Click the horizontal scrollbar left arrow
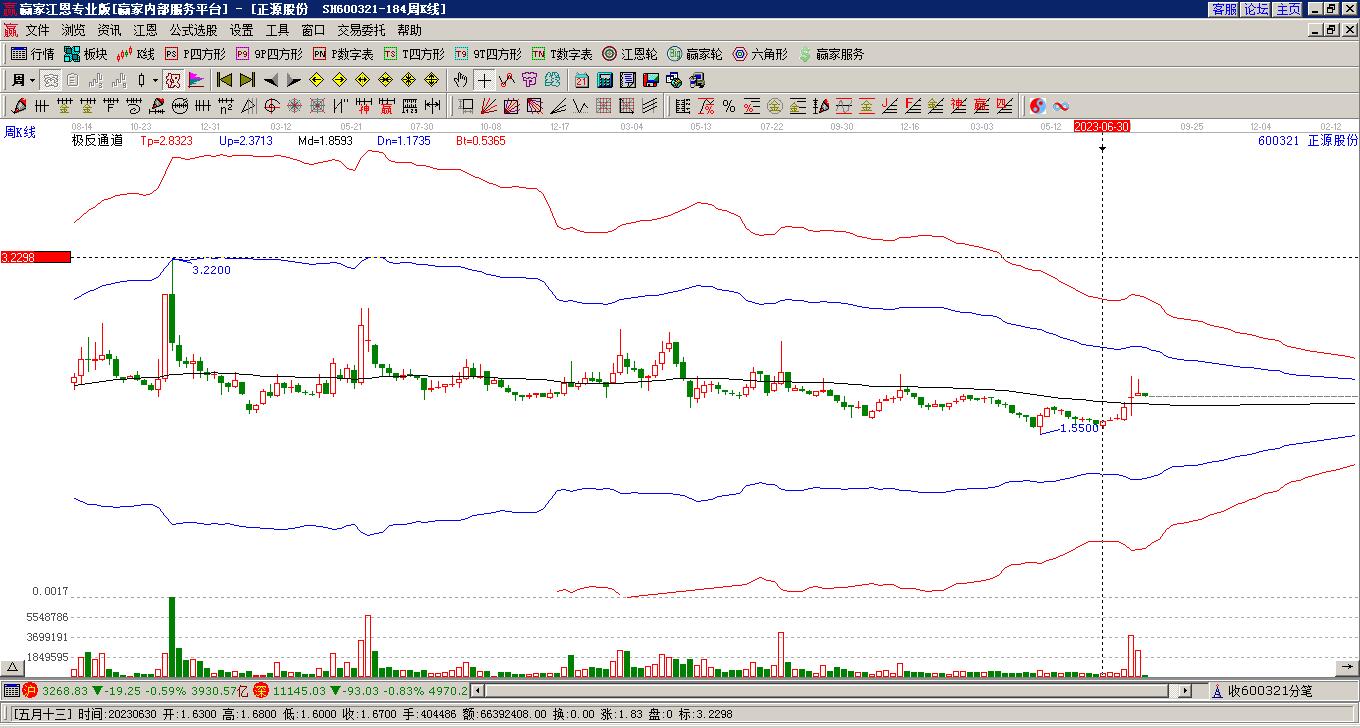This screenshot has height=728, width=1360. pos(477,690)
